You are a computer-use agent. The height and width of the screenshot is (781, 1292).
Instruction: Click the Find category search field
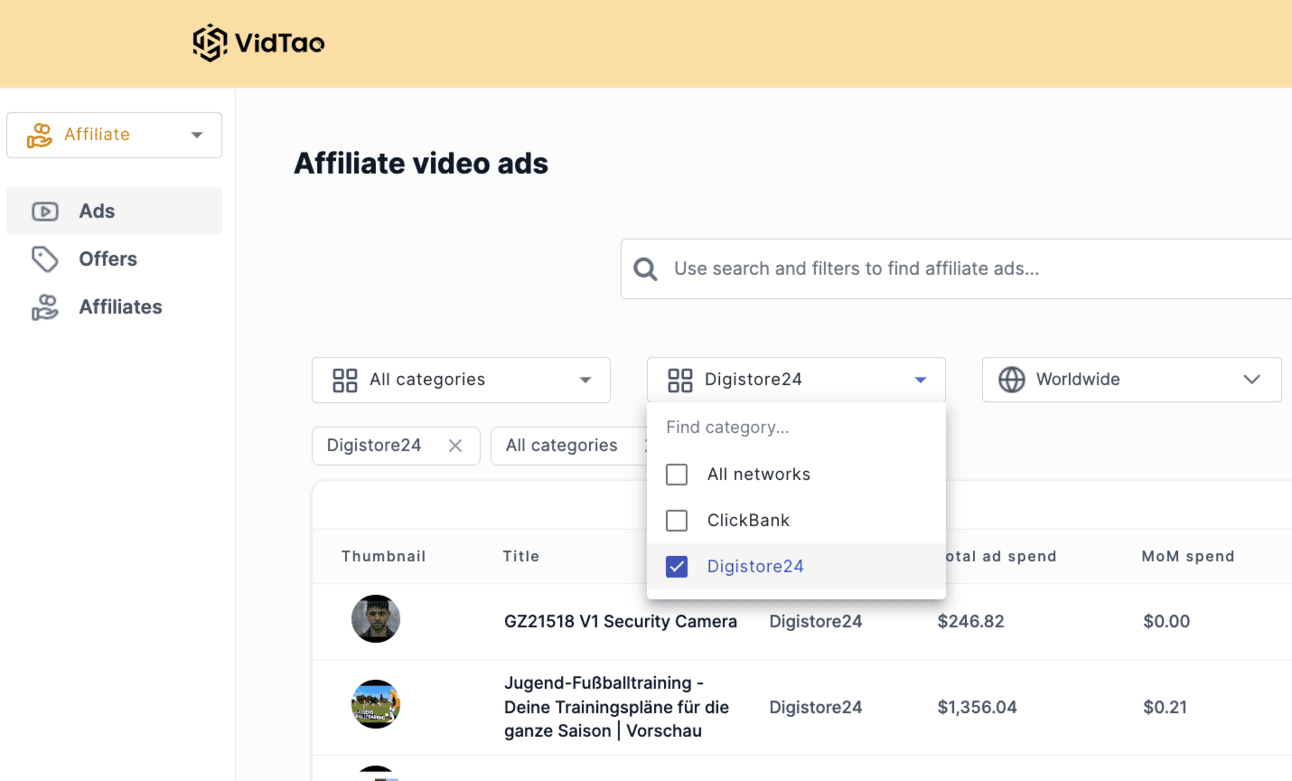click(796, 427)
